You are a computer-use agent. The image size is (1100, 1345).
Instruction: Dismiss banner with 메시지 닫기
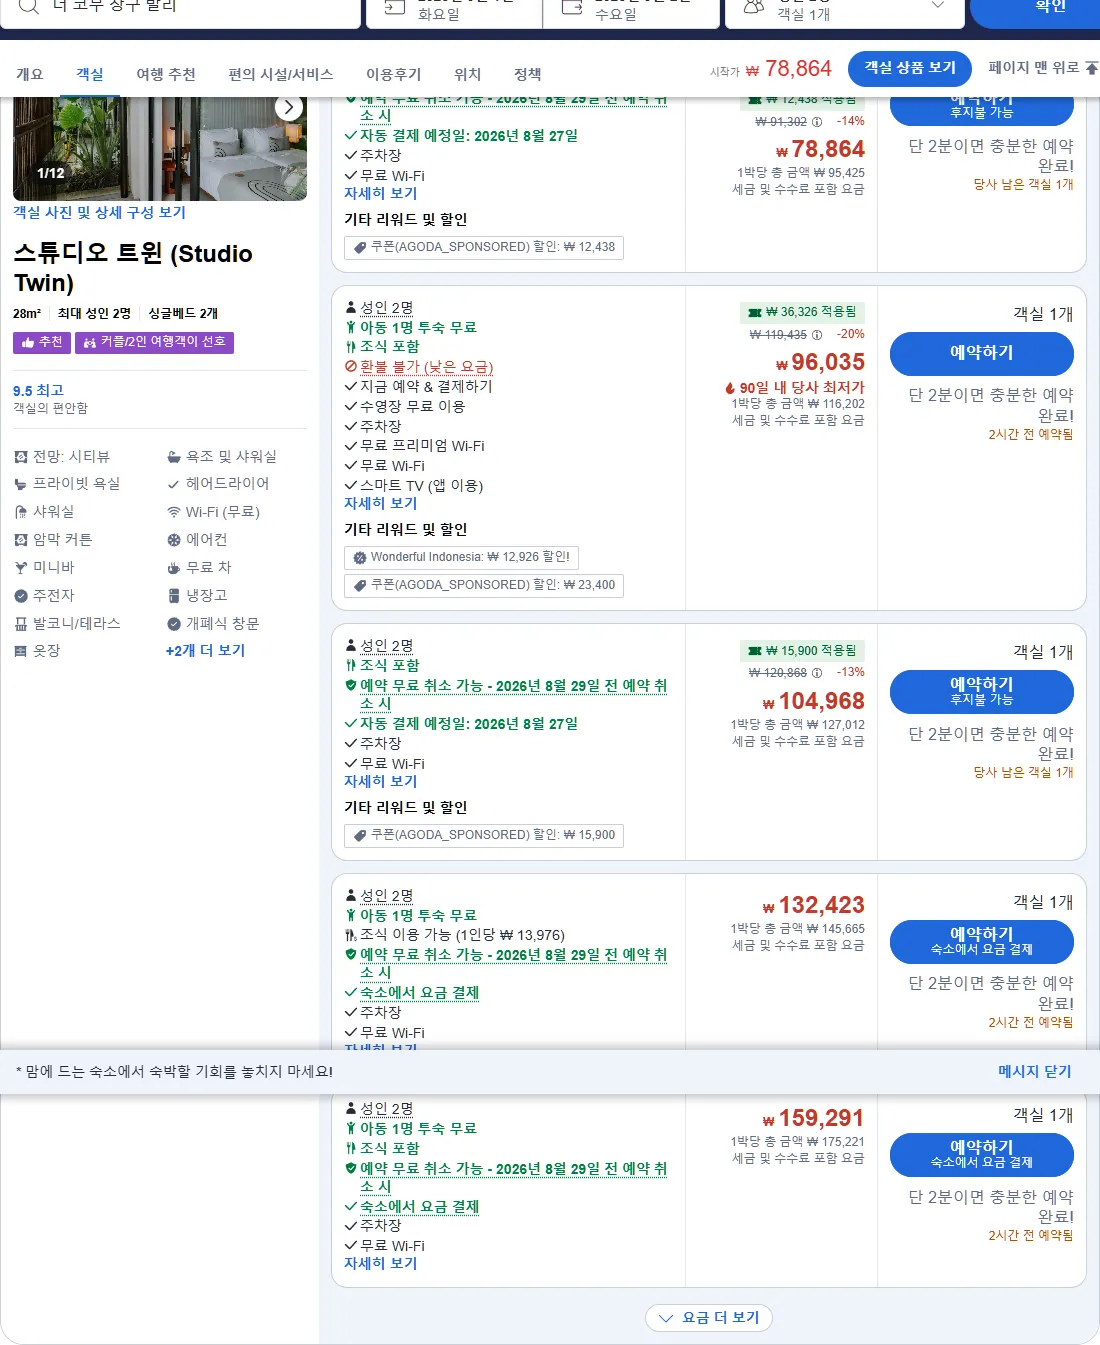pos(1034,1071)
